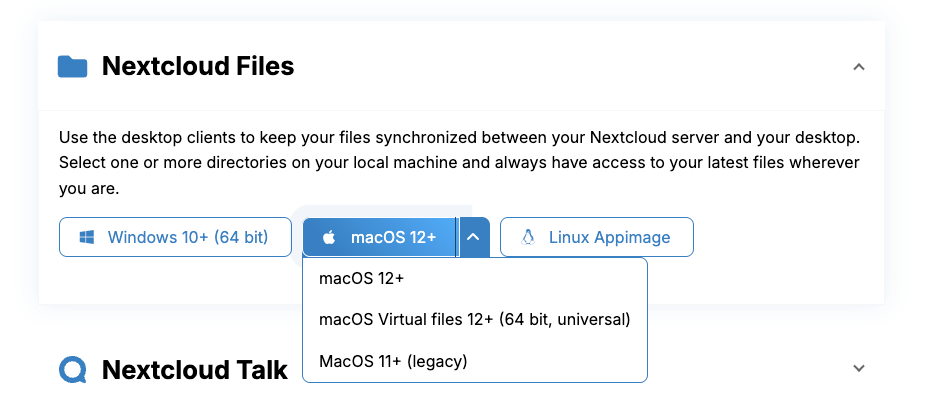Click the Windows logo in the download button

[x=87, y=238]
